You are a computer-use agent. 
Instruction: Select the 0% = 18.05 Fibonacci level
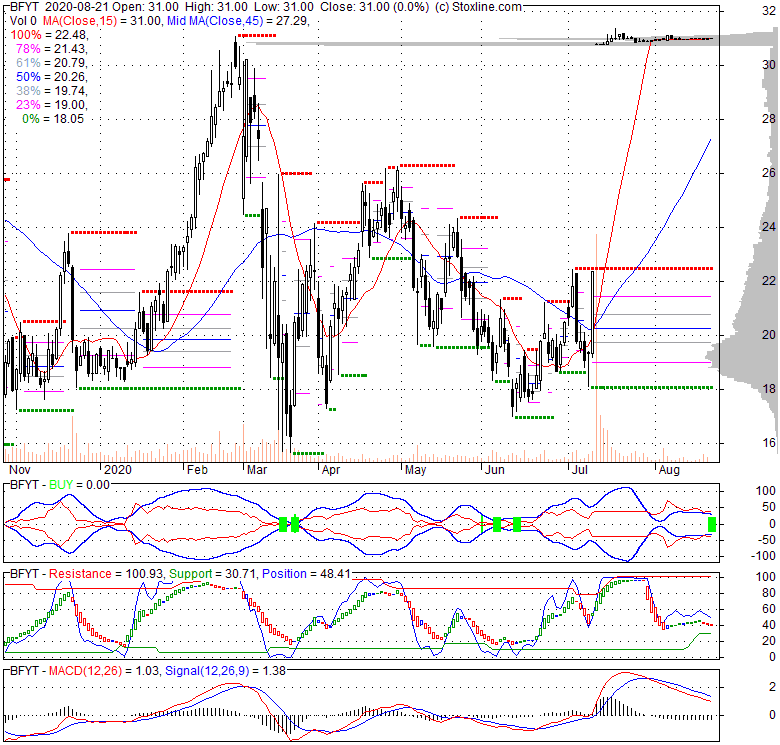point(53,119)
